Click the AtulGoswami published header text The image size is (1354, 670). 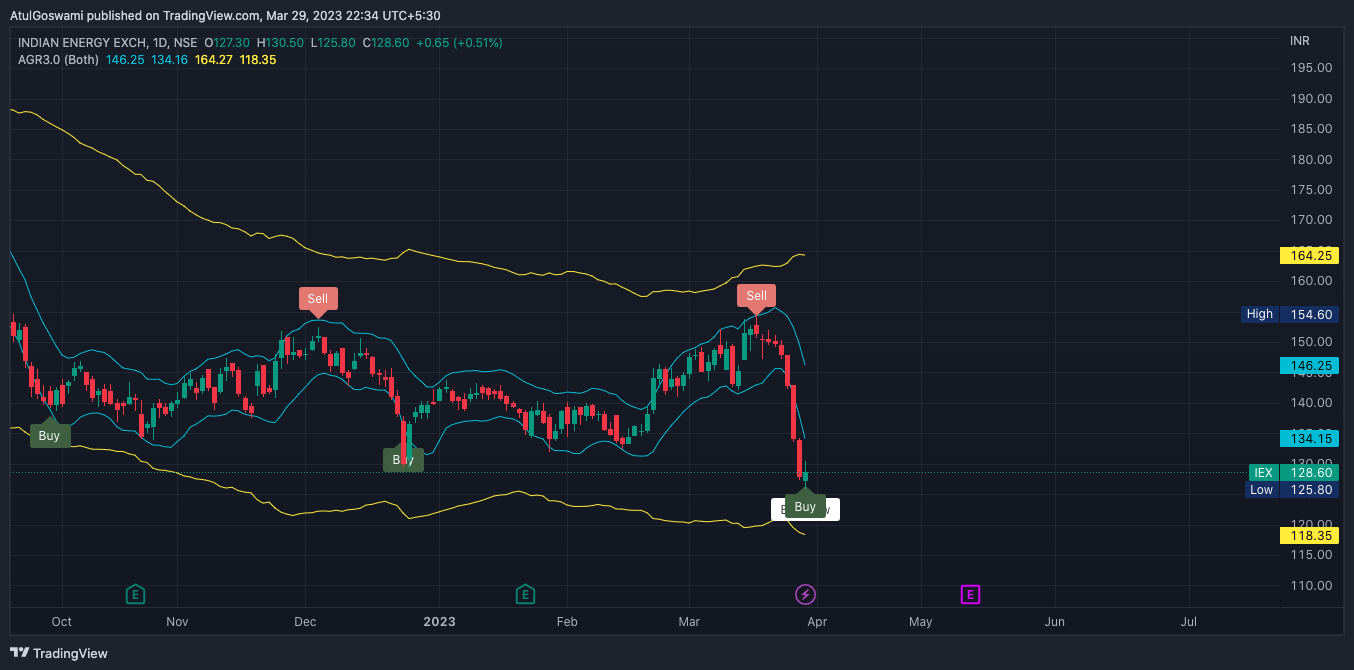pyautogui.click(x=225, y=15)
